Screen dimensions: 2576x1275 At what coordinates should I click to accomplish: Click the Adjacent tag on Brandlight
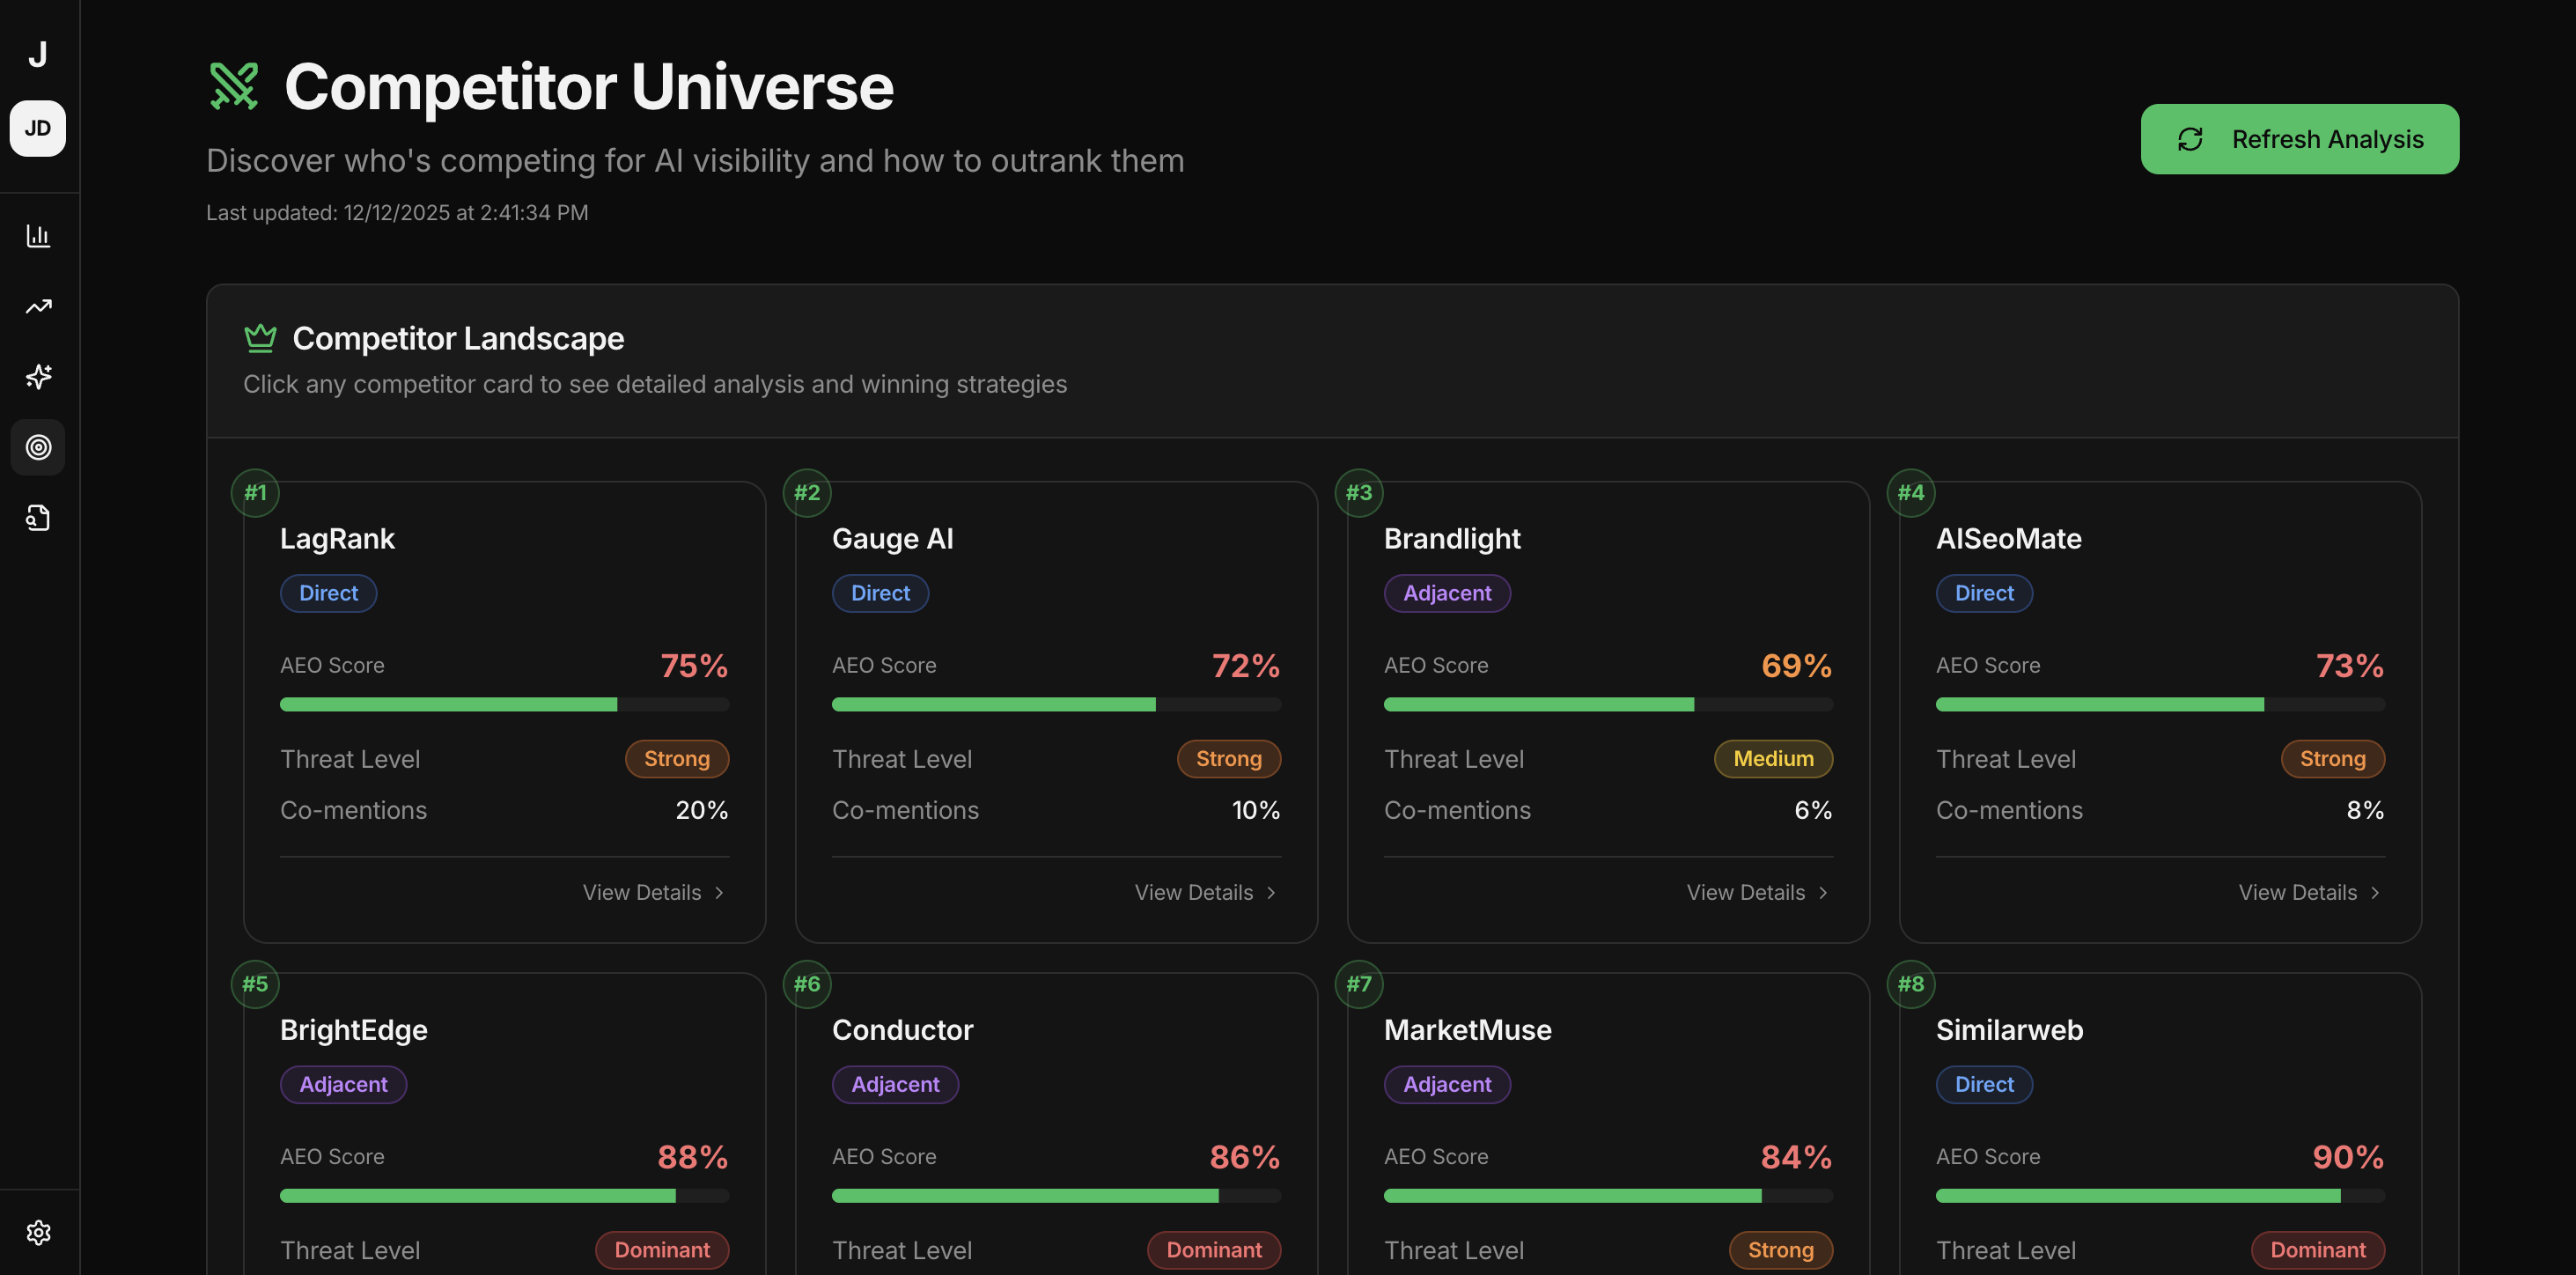1446,593
